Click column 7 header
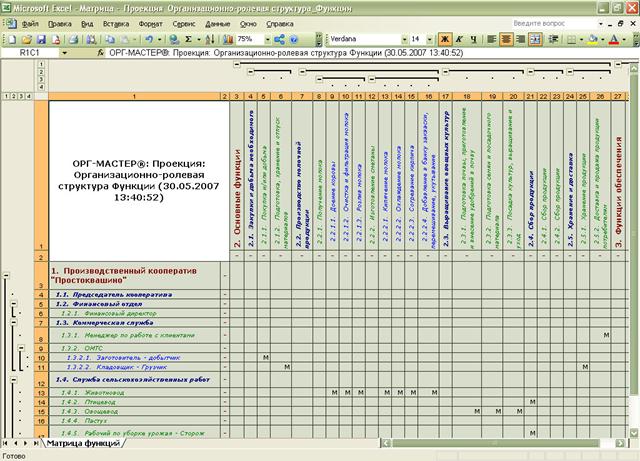 click(302, 96)
